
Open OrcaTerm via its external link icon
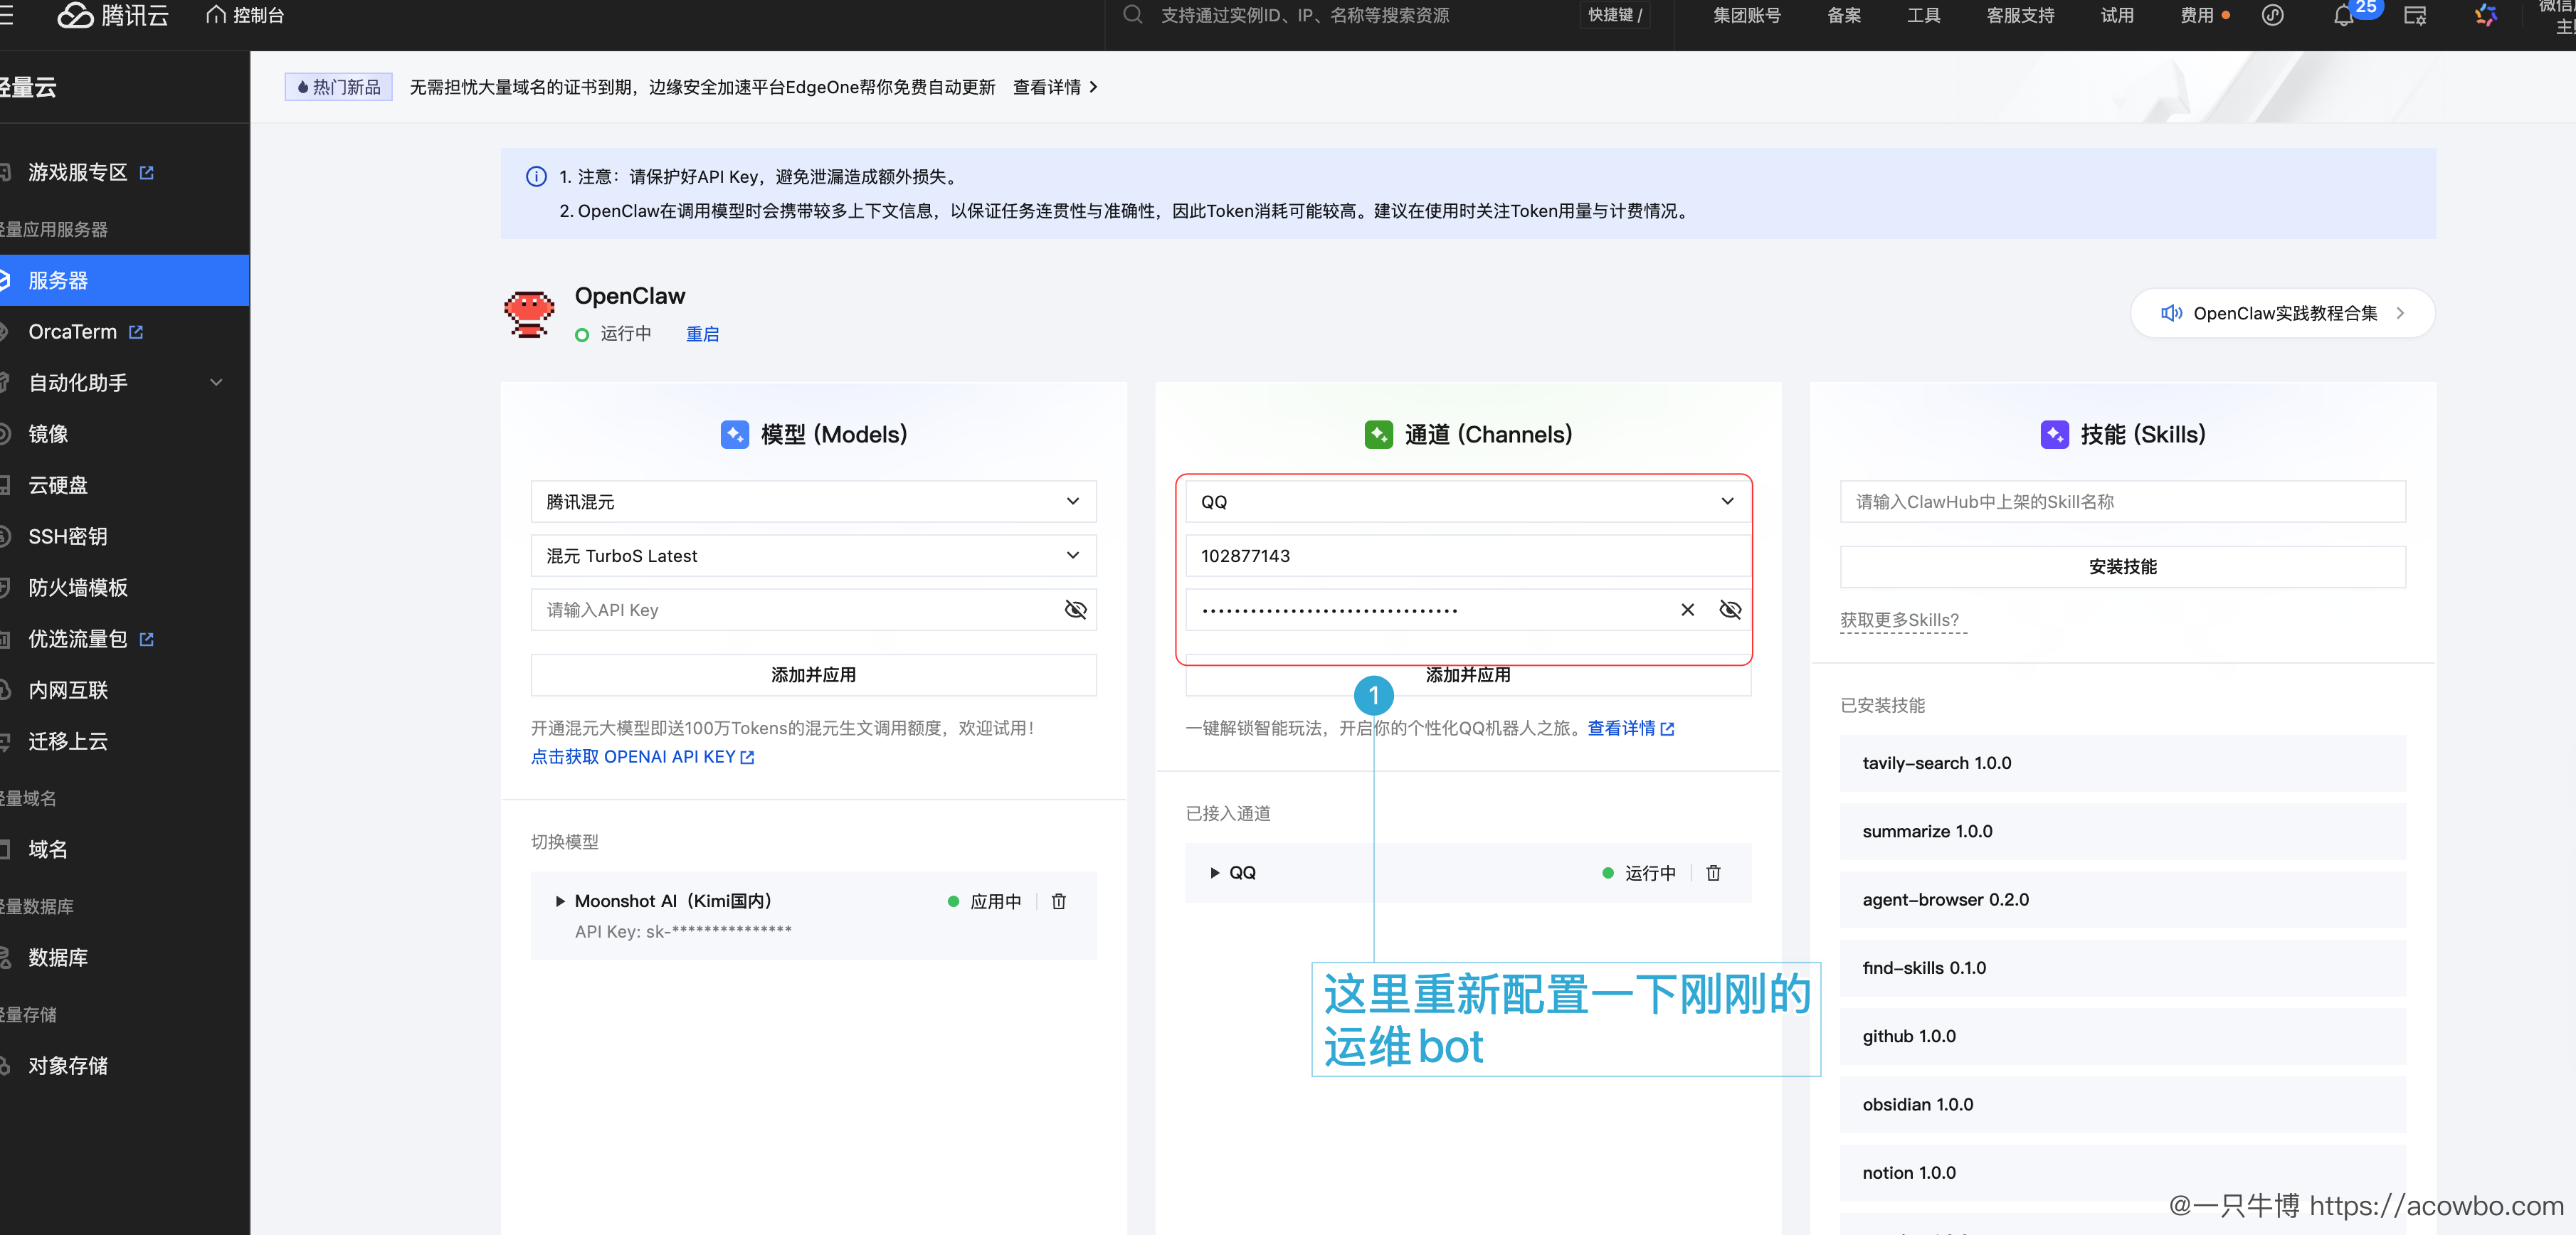click(x=137, y=331)
